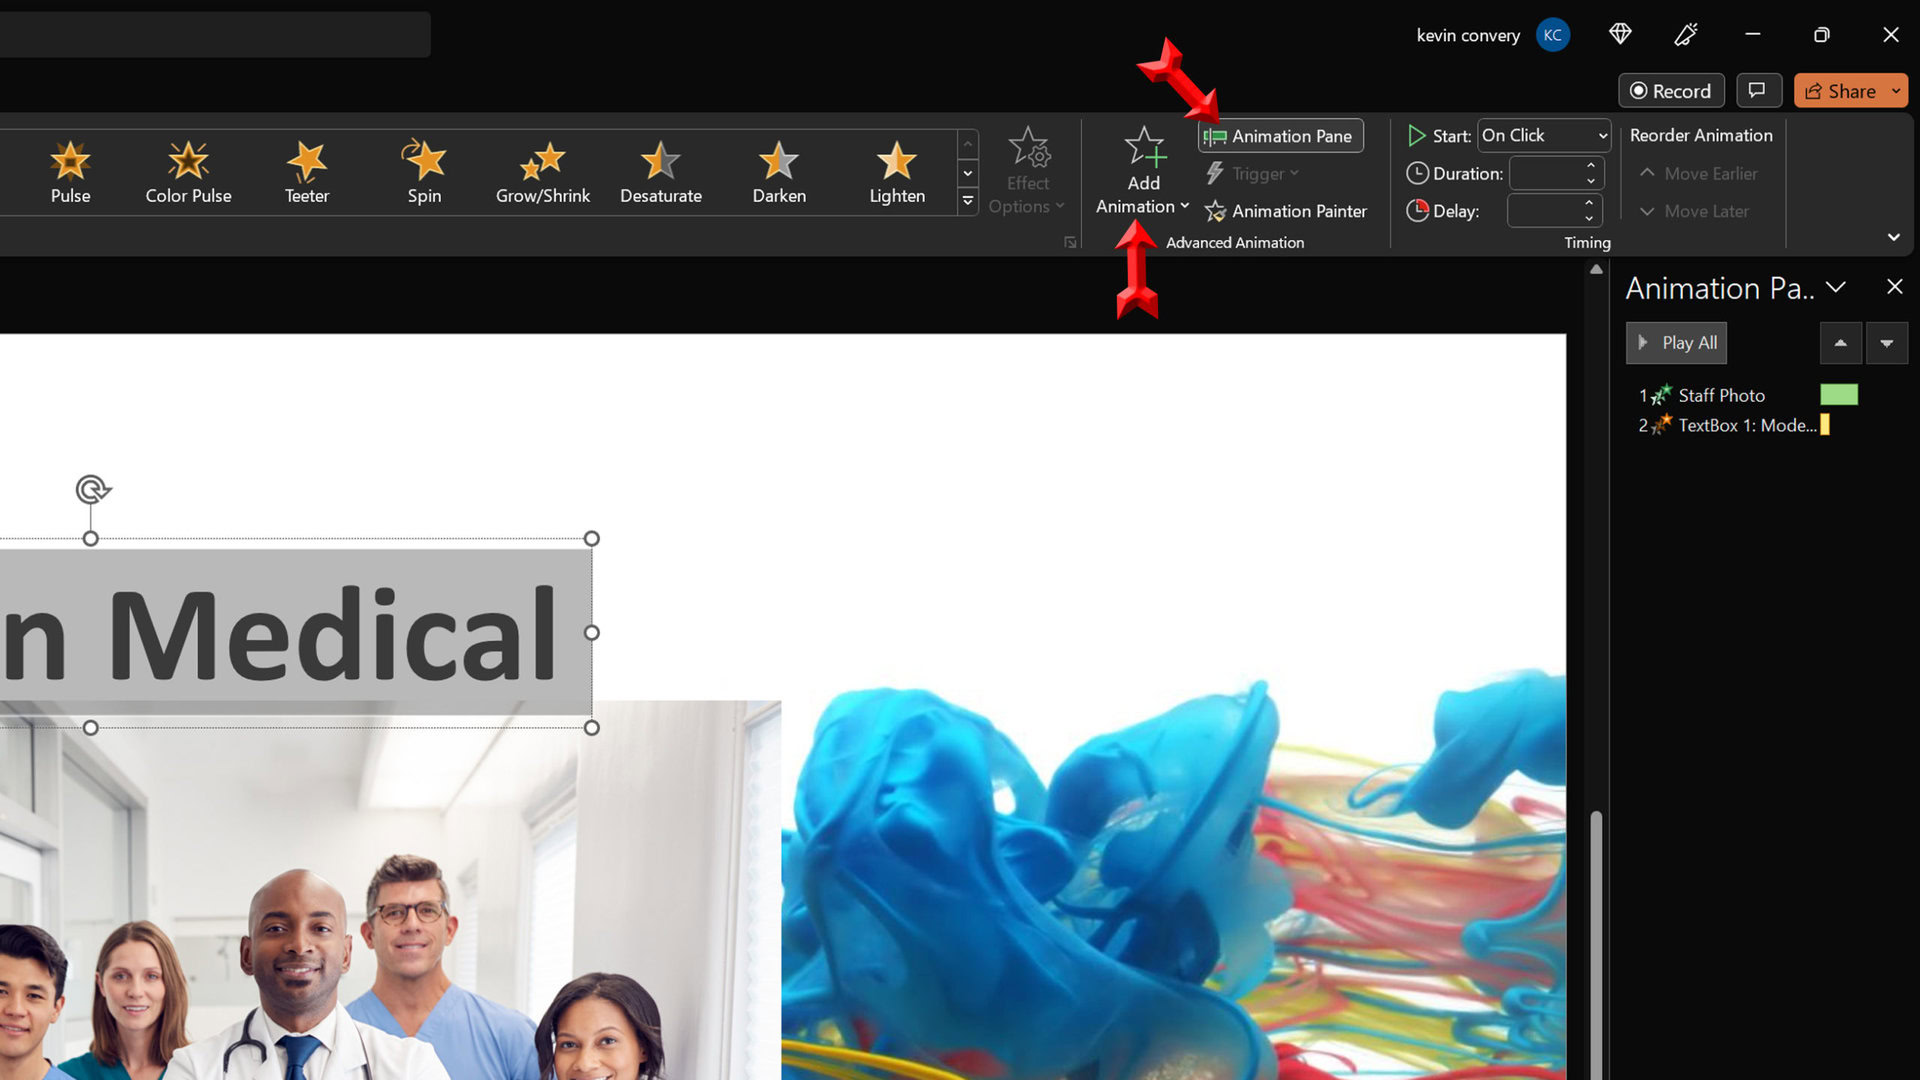Open the Animation Pane options chevron
Screen dimensions: 1920x1080
[x=1835, y=287]
